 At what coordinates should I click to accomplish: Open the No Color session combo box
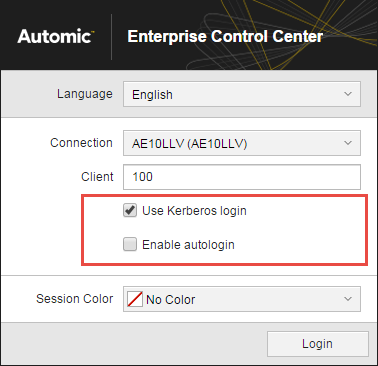point(242,299)
